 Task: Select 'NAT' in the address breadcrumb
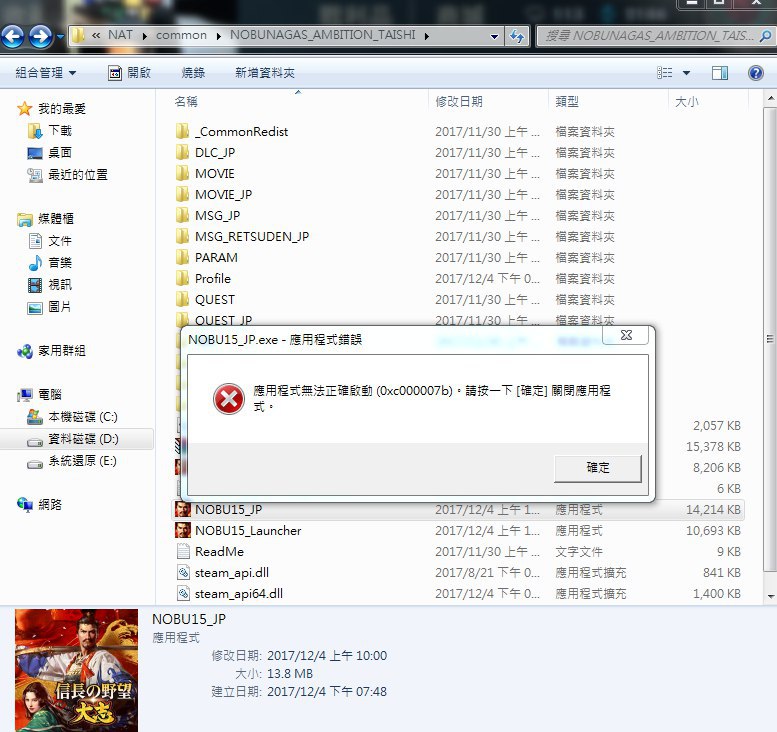(x=120, y=35)
